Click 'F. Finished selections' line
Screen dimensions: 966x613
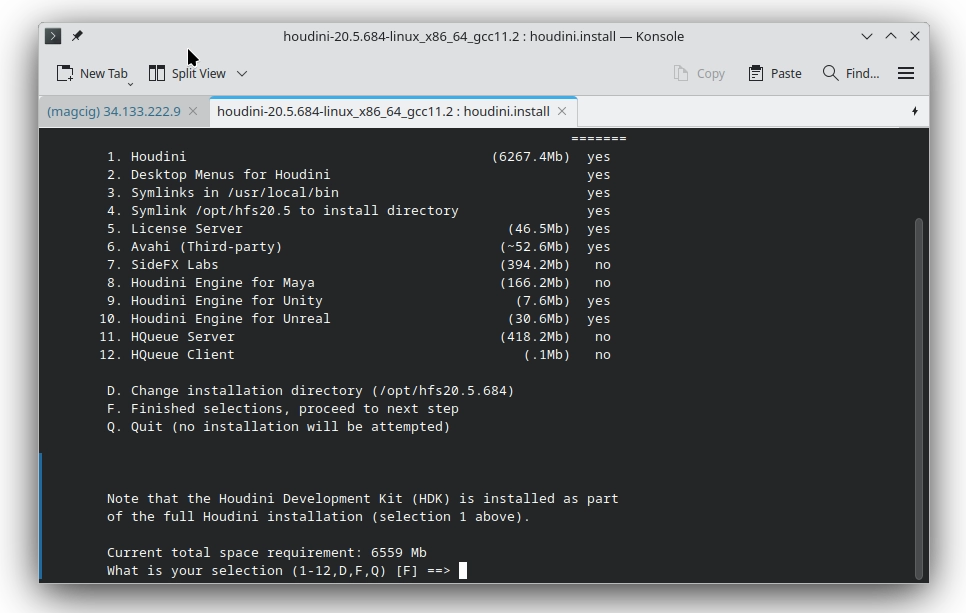pos(283,408)
